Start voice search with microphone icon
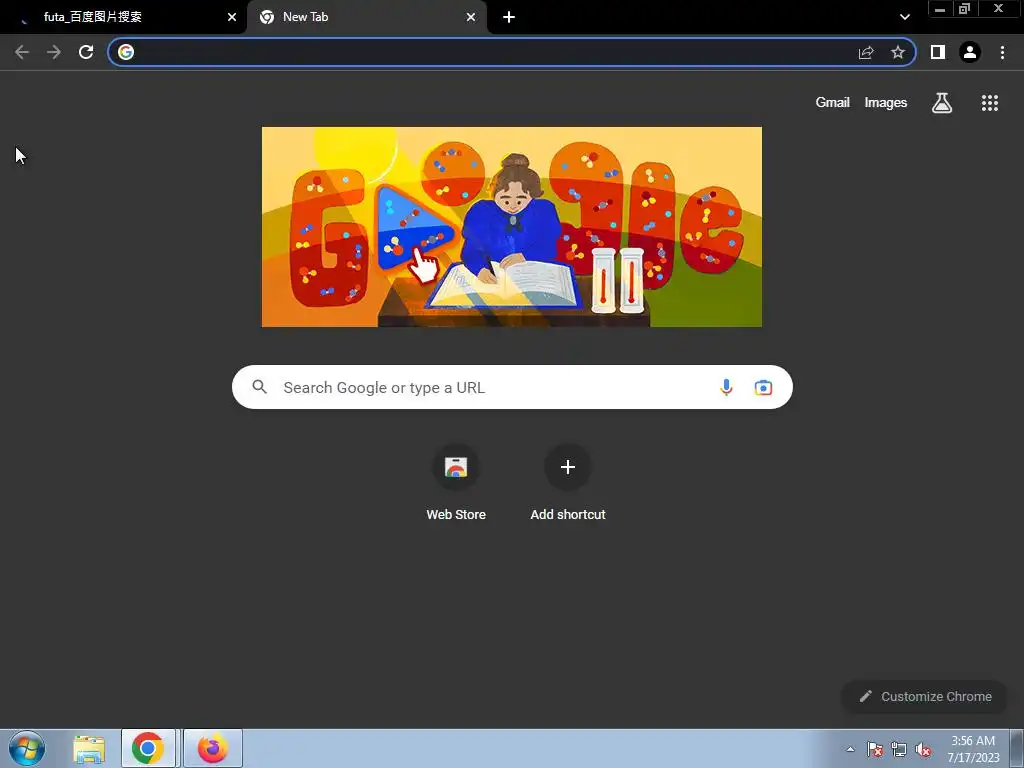Screen dimensions: 1024x768 [726, 387]
